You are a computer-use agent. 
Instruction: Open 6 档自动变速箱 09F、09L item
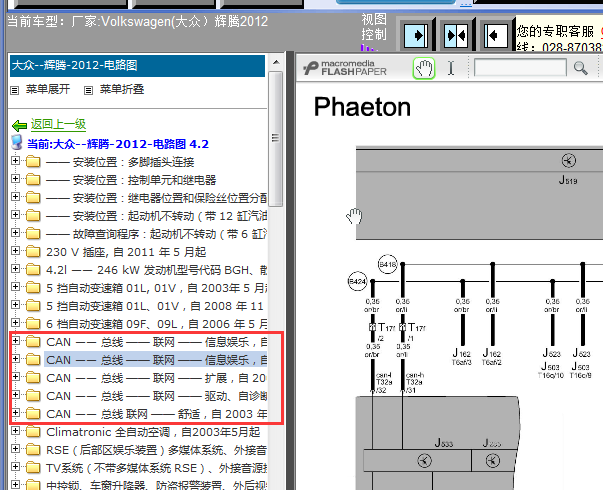coord(156,324)
